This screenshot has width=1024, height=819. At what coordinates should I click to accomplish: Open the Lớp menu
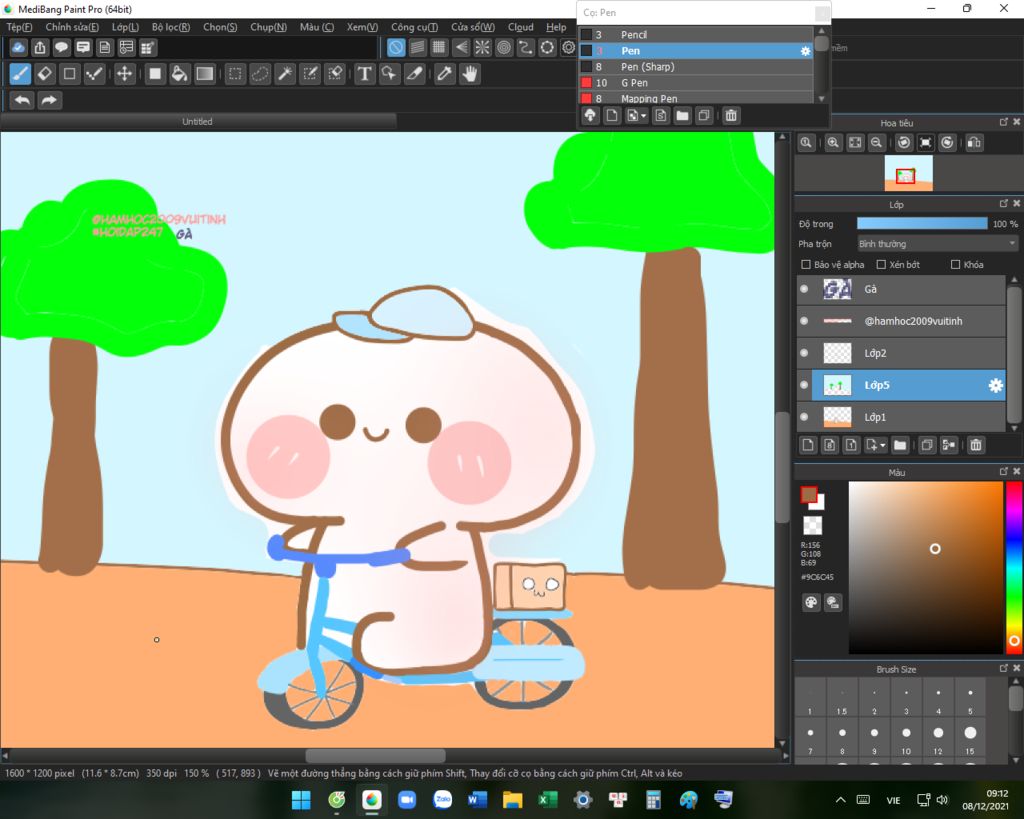coord(125,27)
